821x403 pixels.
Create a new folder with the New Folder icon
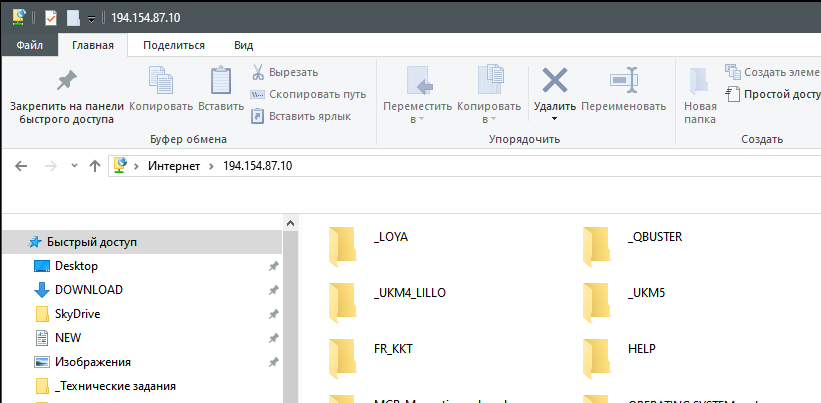[x=700, y=82]
